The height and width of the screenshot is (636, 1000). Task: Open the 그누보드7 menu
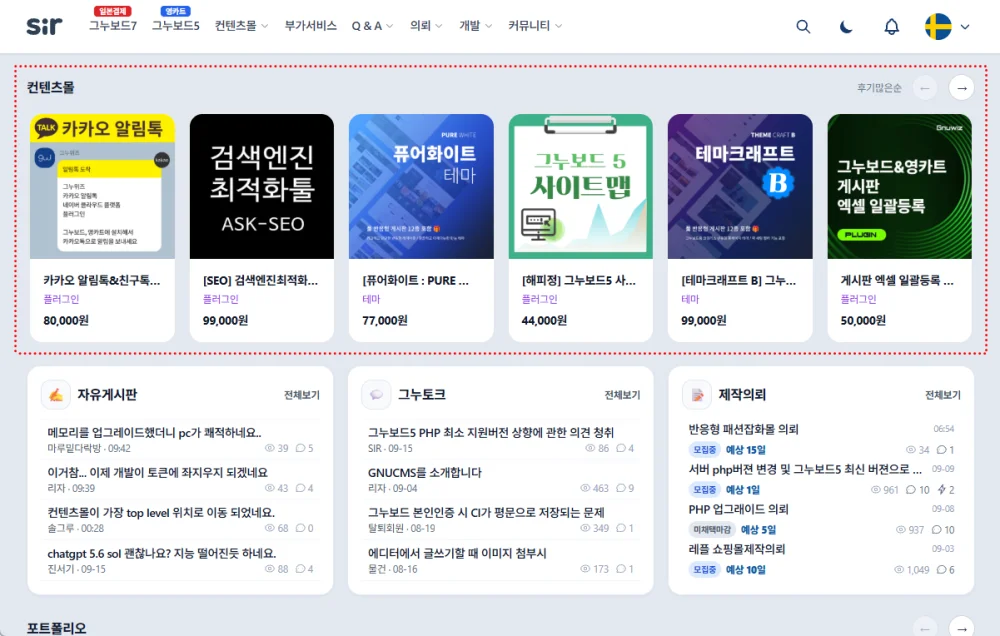pos(113,26)
